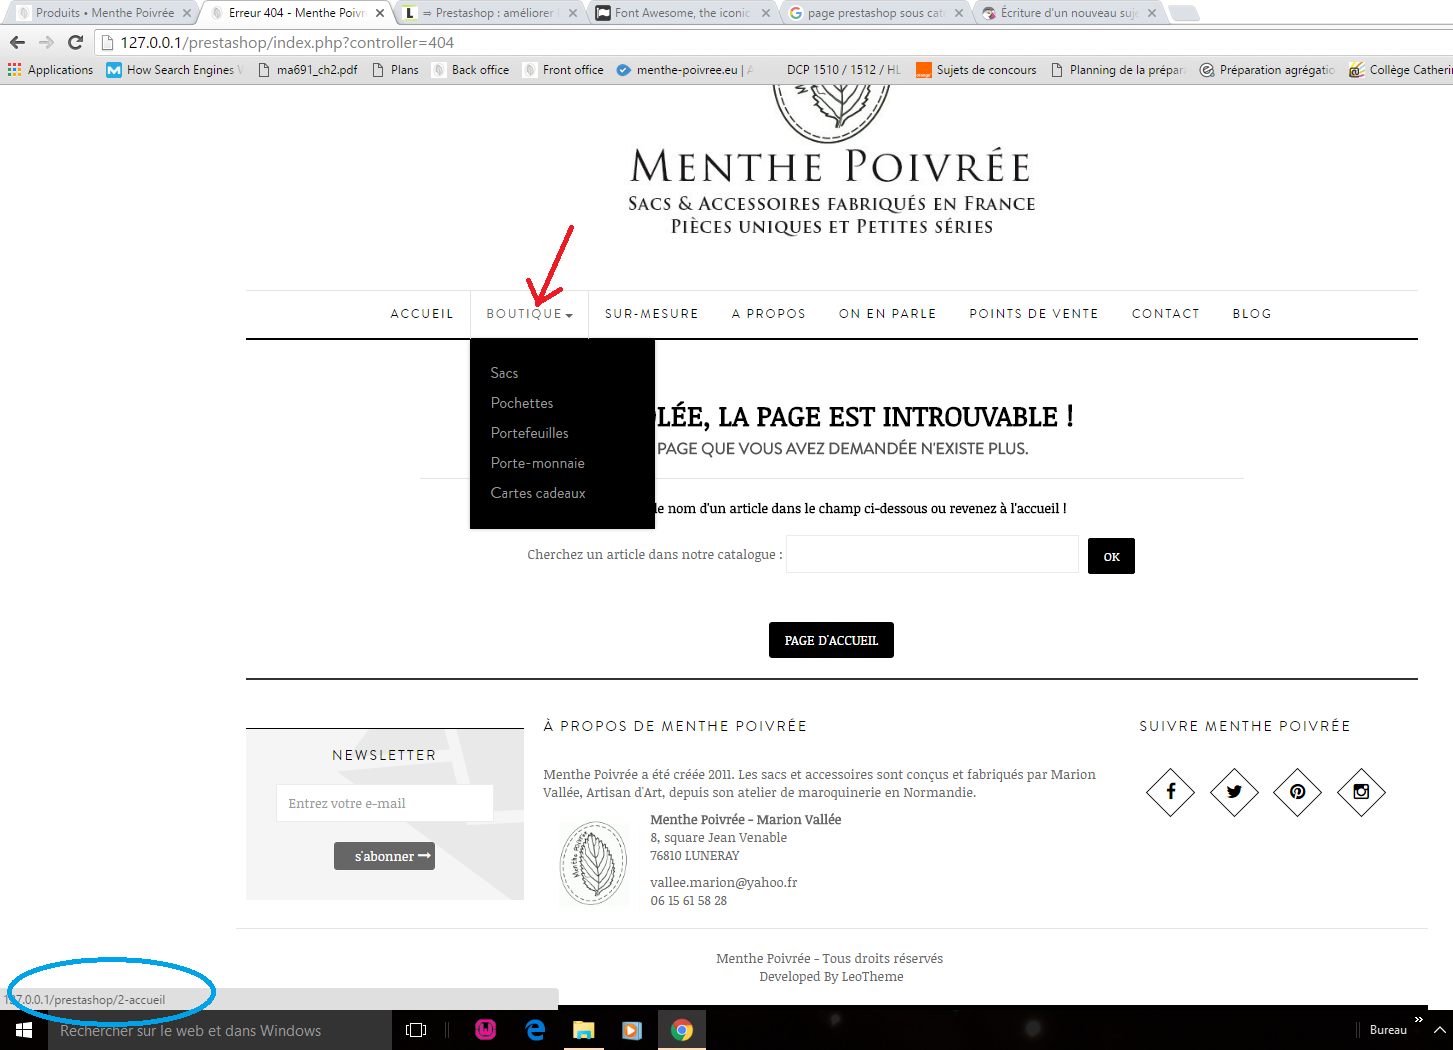The image size is (1453, 1050).
Task: Open the Back office bookmark
Action: click(471, 70)
